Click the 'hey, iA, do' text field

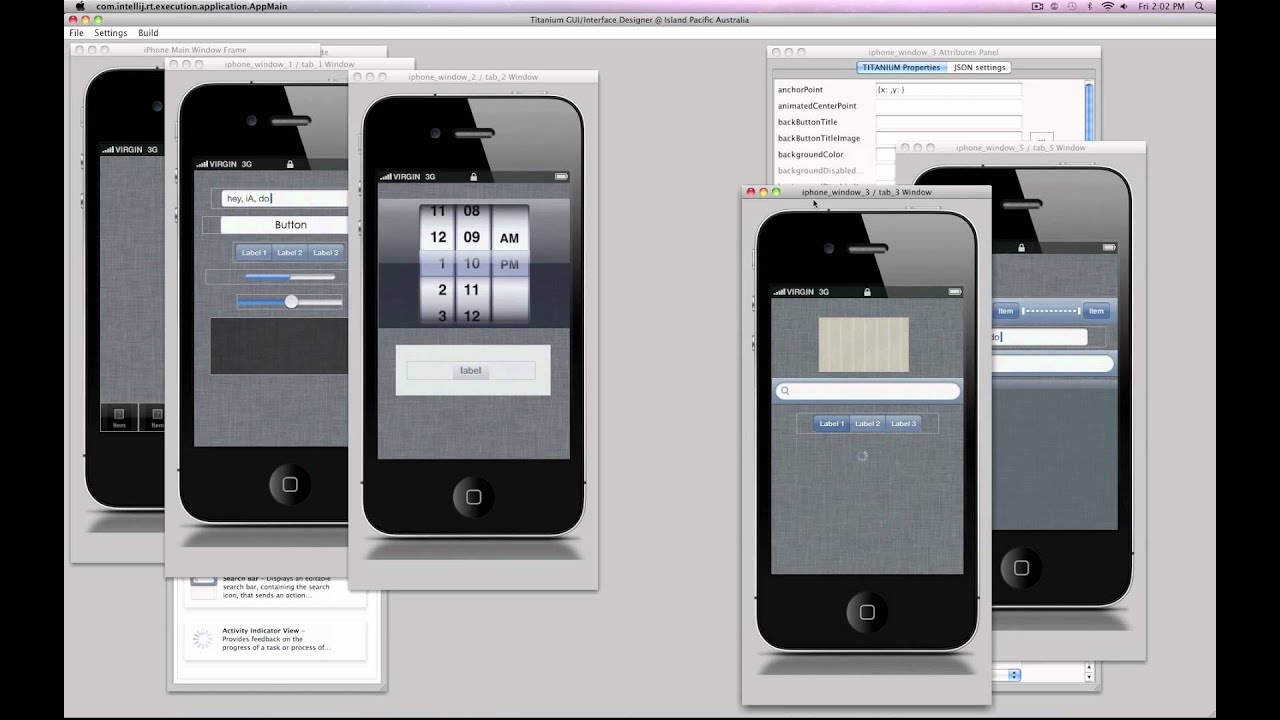284,198
